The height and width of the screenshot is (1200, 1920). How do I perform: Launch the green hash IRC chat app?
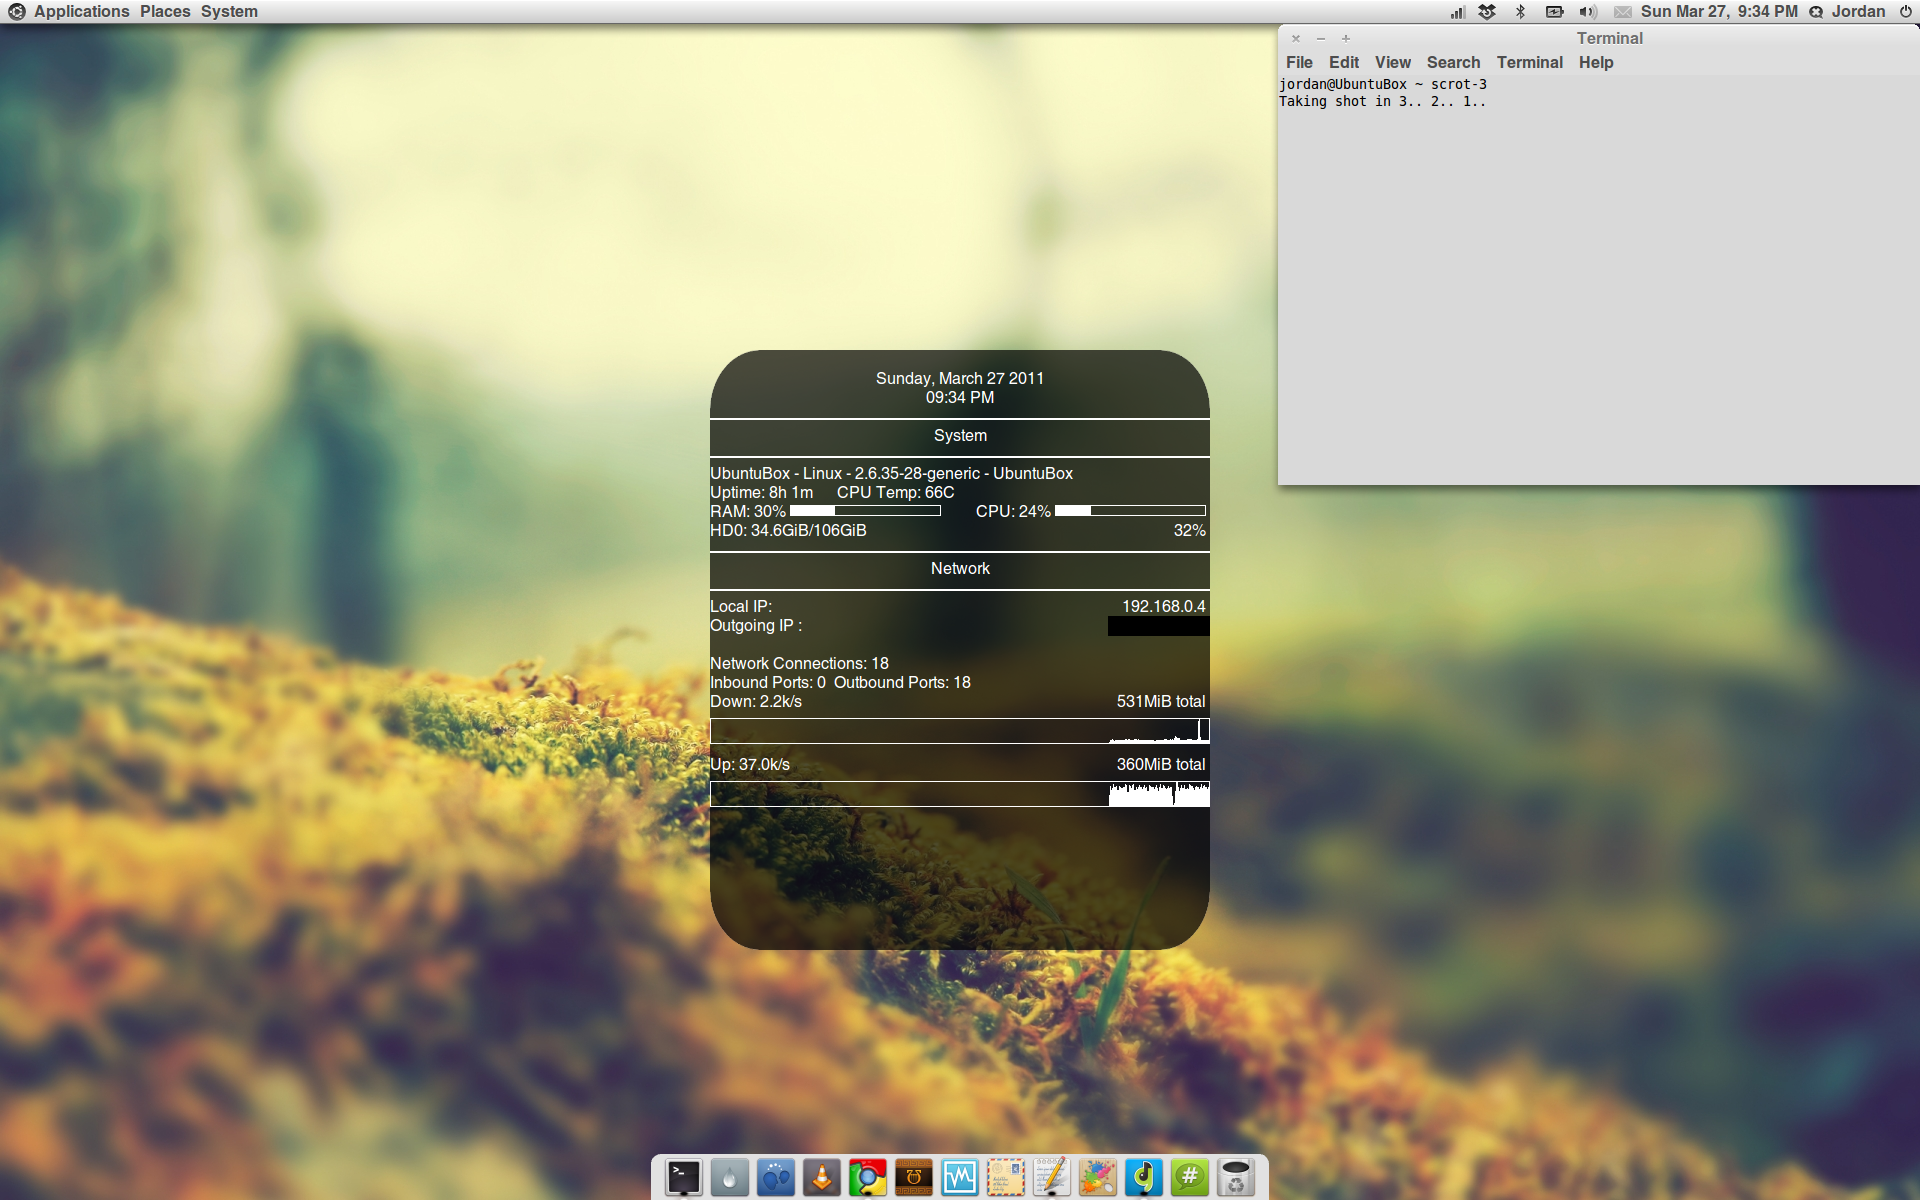click(1190, 1178)
